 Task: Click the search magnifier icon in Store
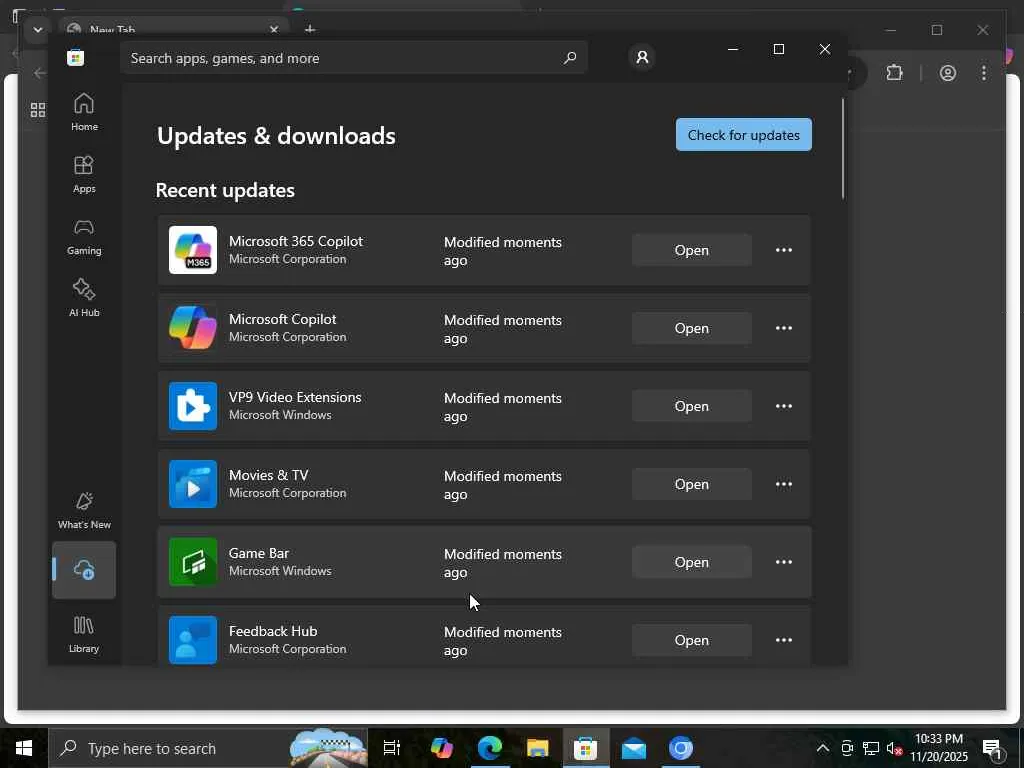(569, 57)
